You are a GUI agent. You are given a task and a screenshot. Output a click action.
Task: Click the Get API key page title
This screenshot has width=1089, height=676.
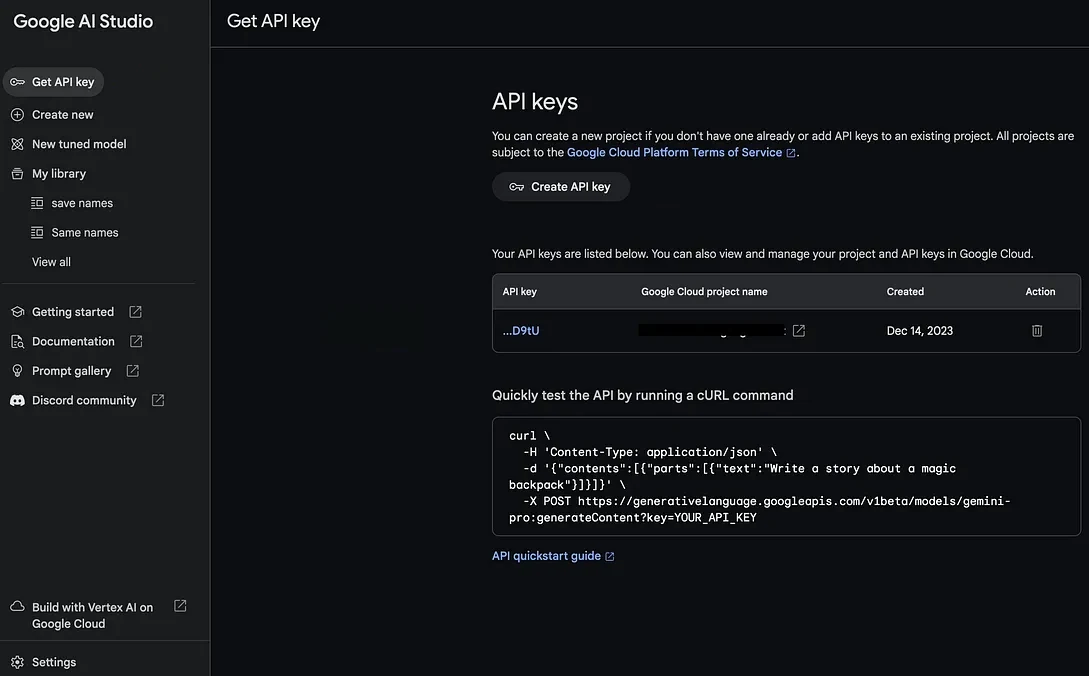pos(274,21)
